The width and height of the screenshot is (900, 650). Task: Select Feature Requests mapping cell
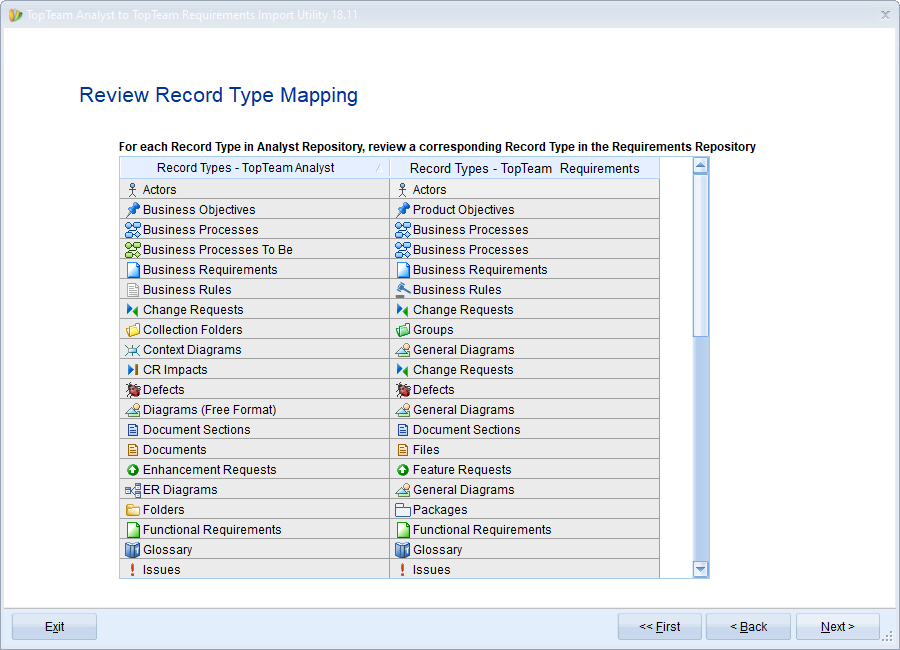(525, 470)
